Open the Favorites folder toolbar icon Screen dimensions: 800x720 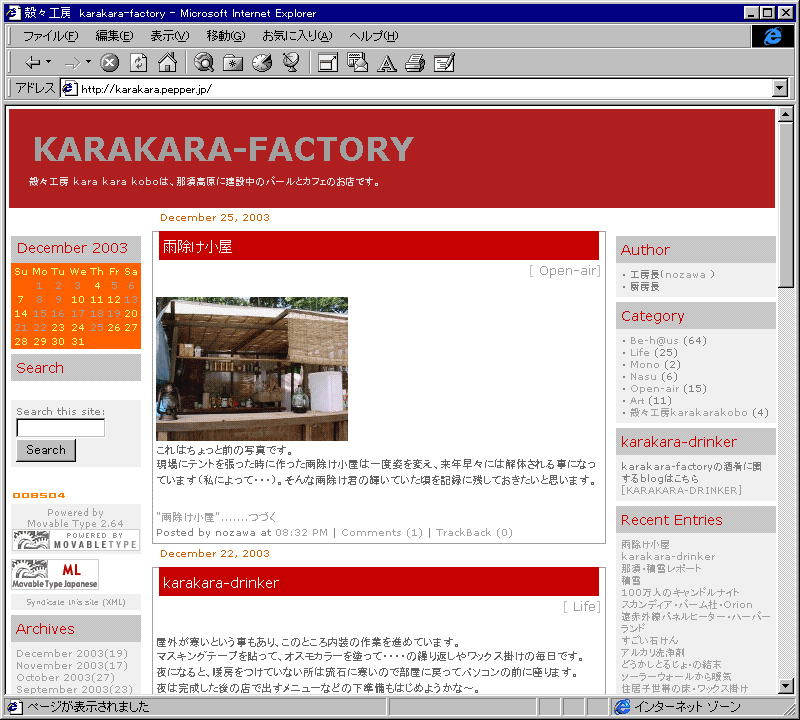click(x=233, y=63)
